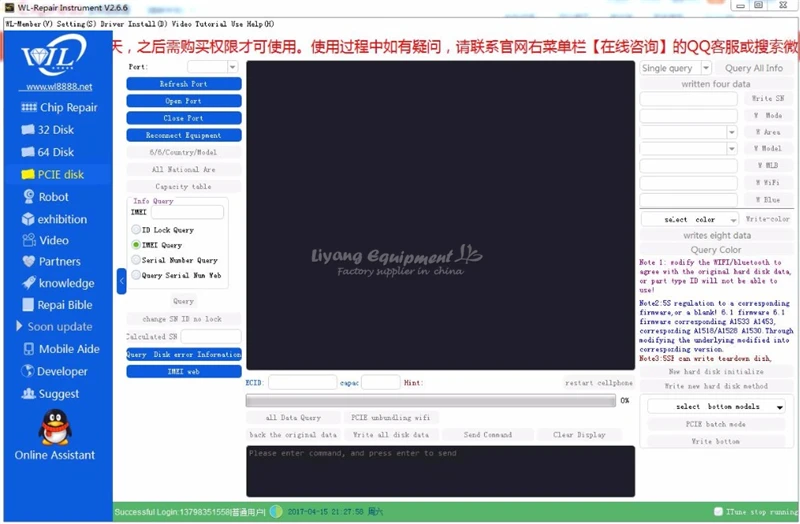Open the Port dropdown
800x524 pixels.
[x=232, y=67]
